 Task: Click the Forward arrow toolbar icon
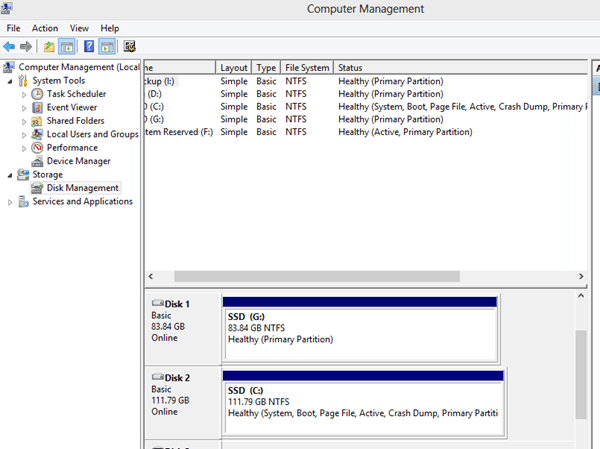coord(26,47)
